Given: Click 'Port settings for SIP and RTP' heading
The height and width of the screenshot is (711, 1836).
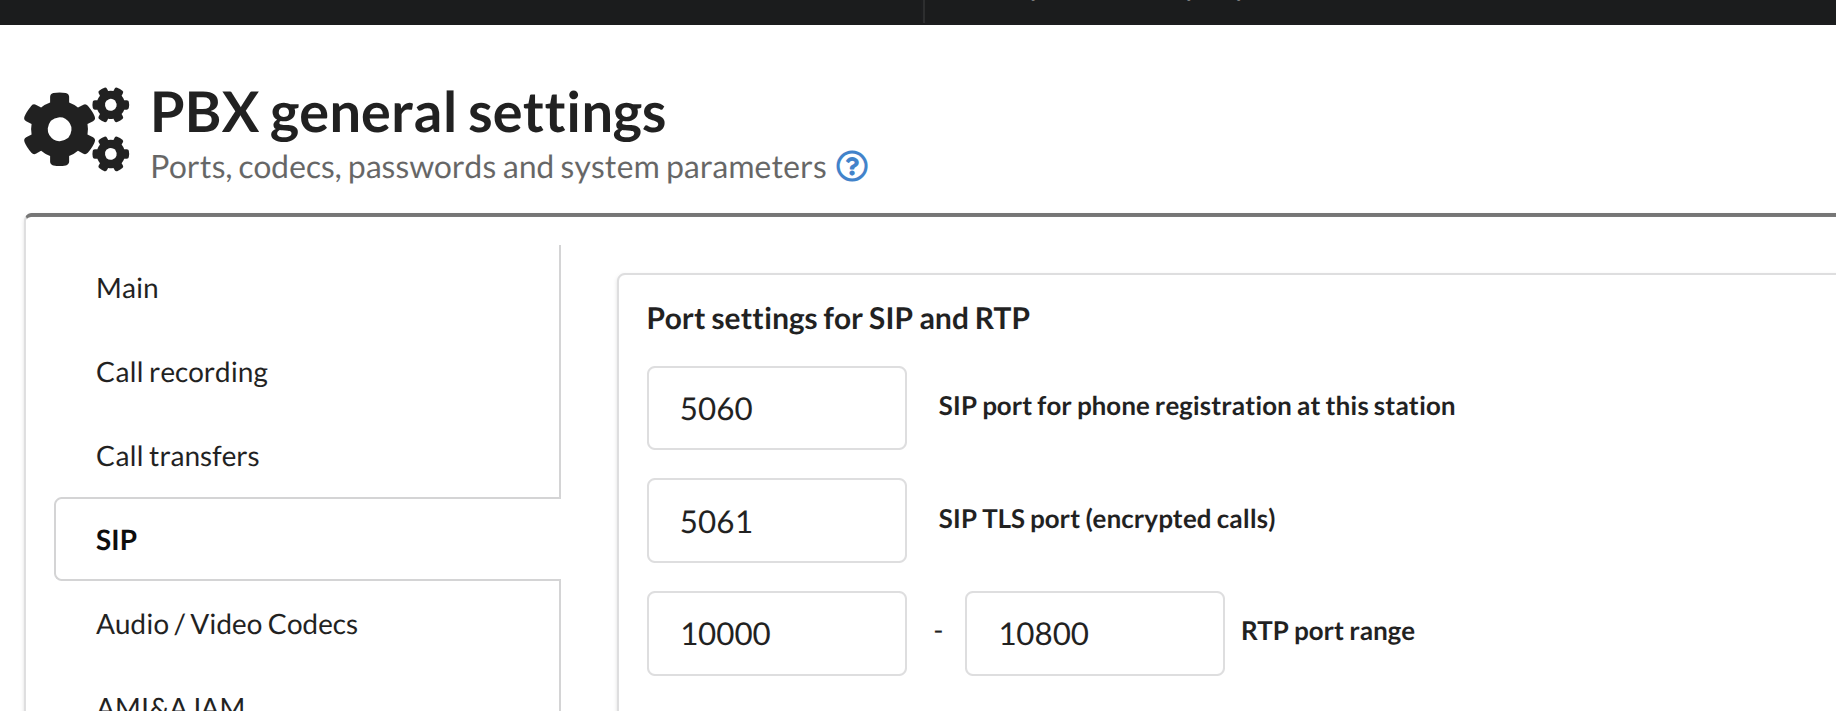Looking at the screenshot, I should click(838, 318).
